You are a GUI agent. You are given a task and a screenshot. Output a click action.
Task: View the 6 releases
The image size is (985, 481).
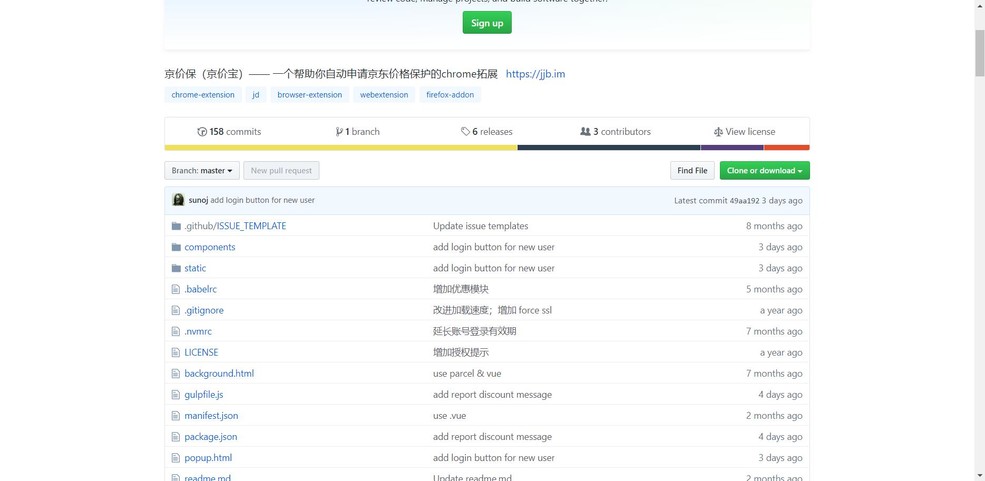(486, 132)
